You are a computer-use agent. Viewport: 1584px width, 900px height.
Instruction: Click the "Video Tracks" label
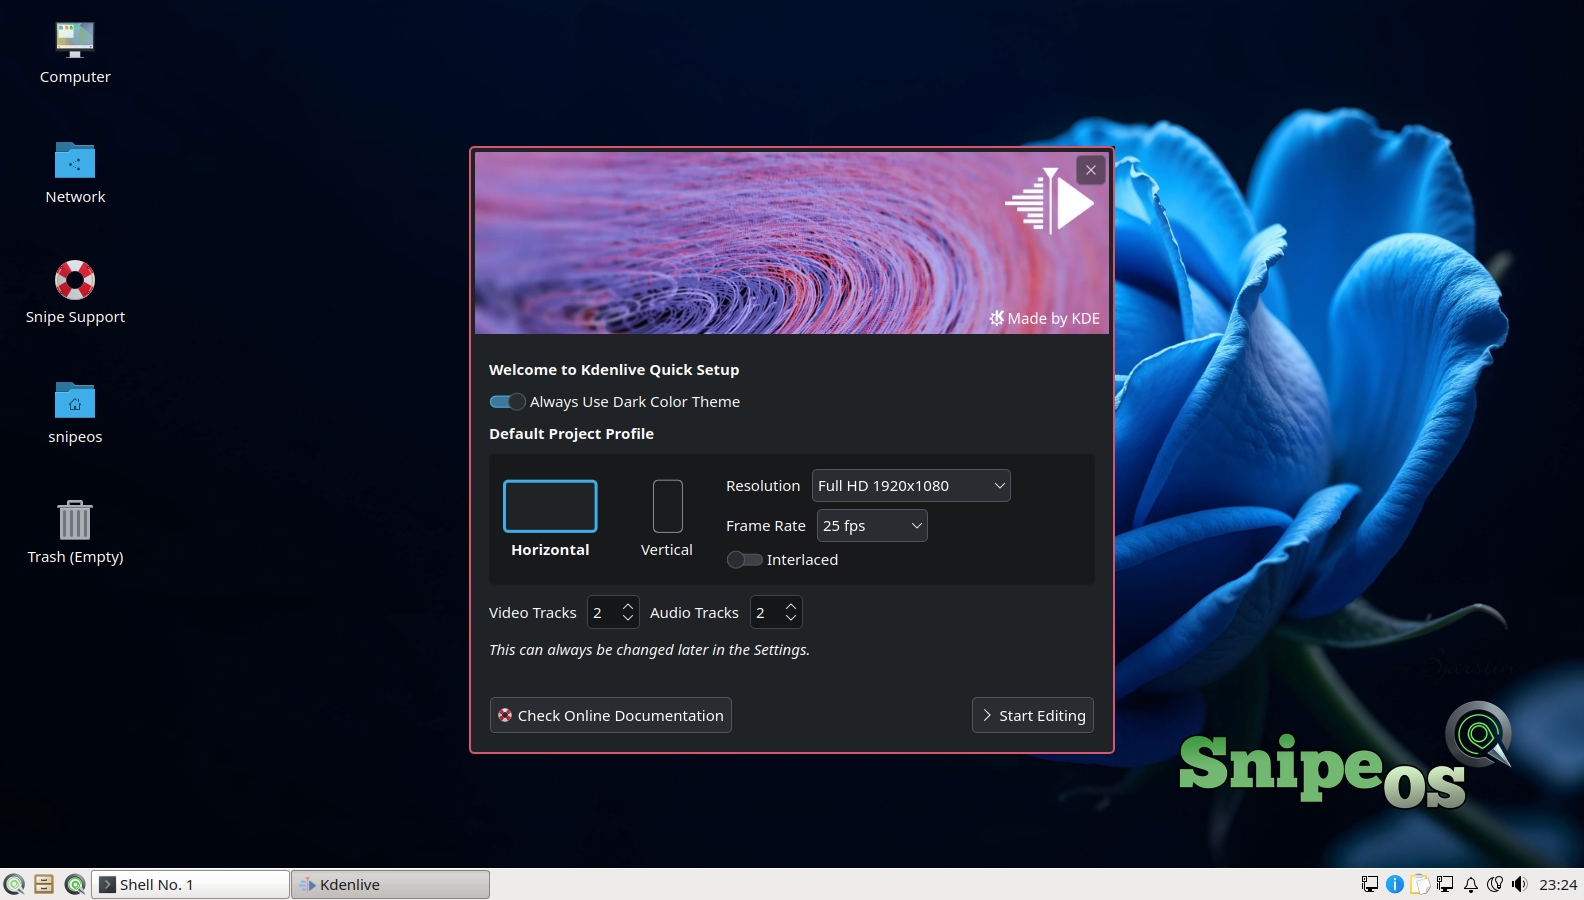tap(533, 613)
